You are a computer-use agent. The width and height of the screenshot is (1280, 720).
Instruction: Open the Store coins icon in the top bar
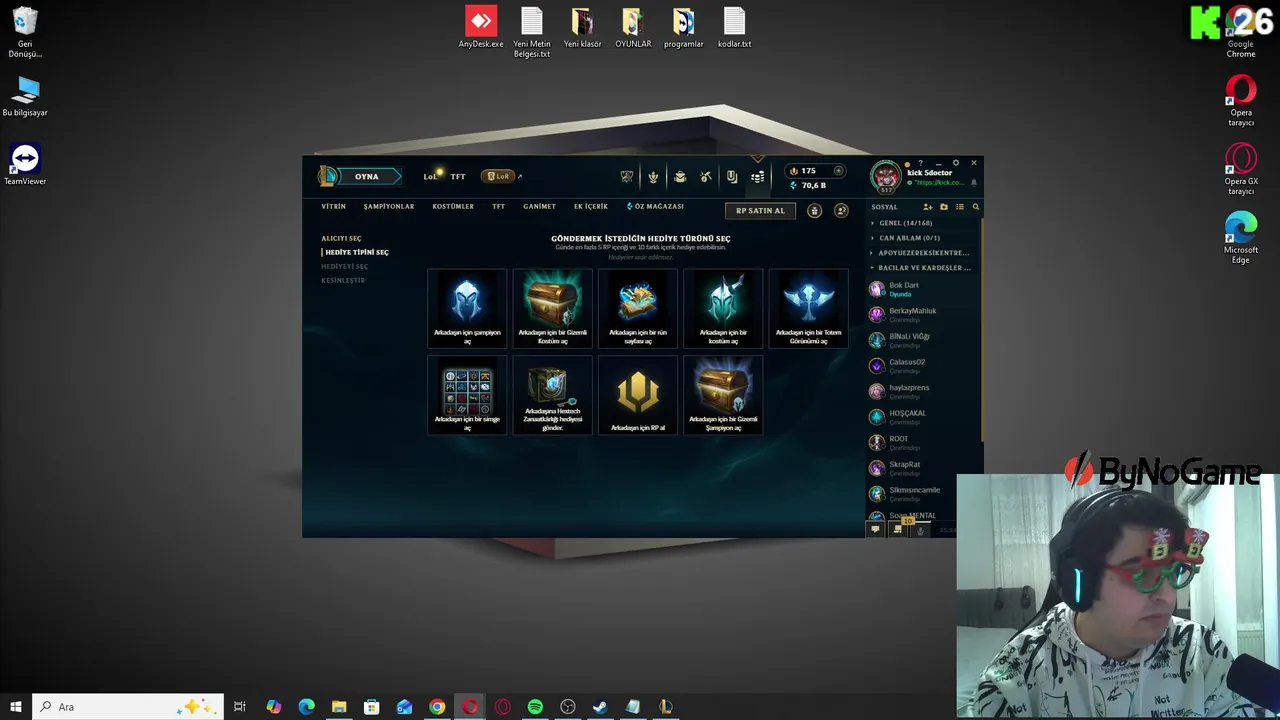coord(758,177)
